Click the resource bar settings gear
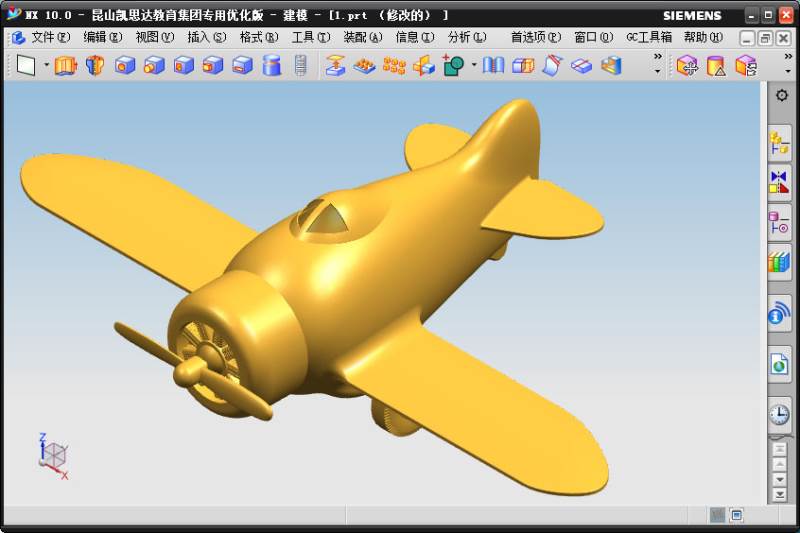Image resolution: width=800 pixels, height=533 pixels. coord(782,95)
